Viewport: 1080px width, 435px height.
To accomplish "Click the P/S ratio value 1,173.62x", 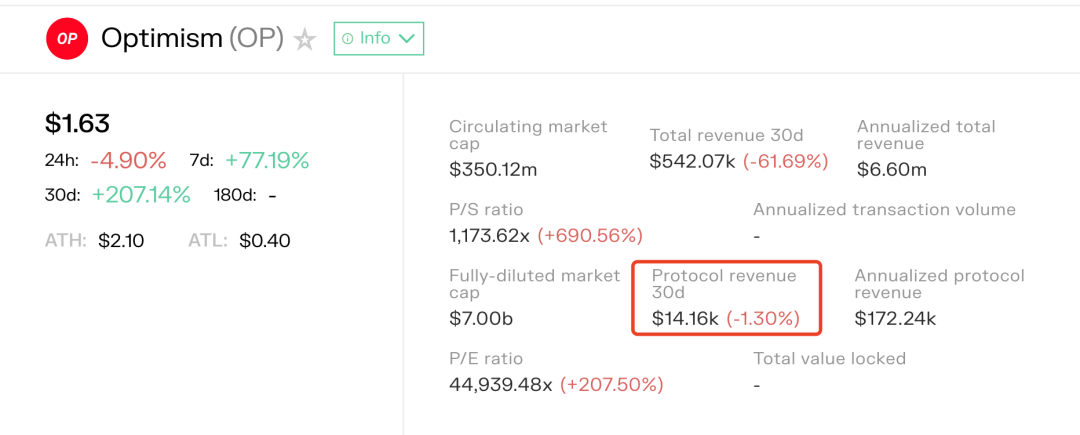I will tap(490, 236).
